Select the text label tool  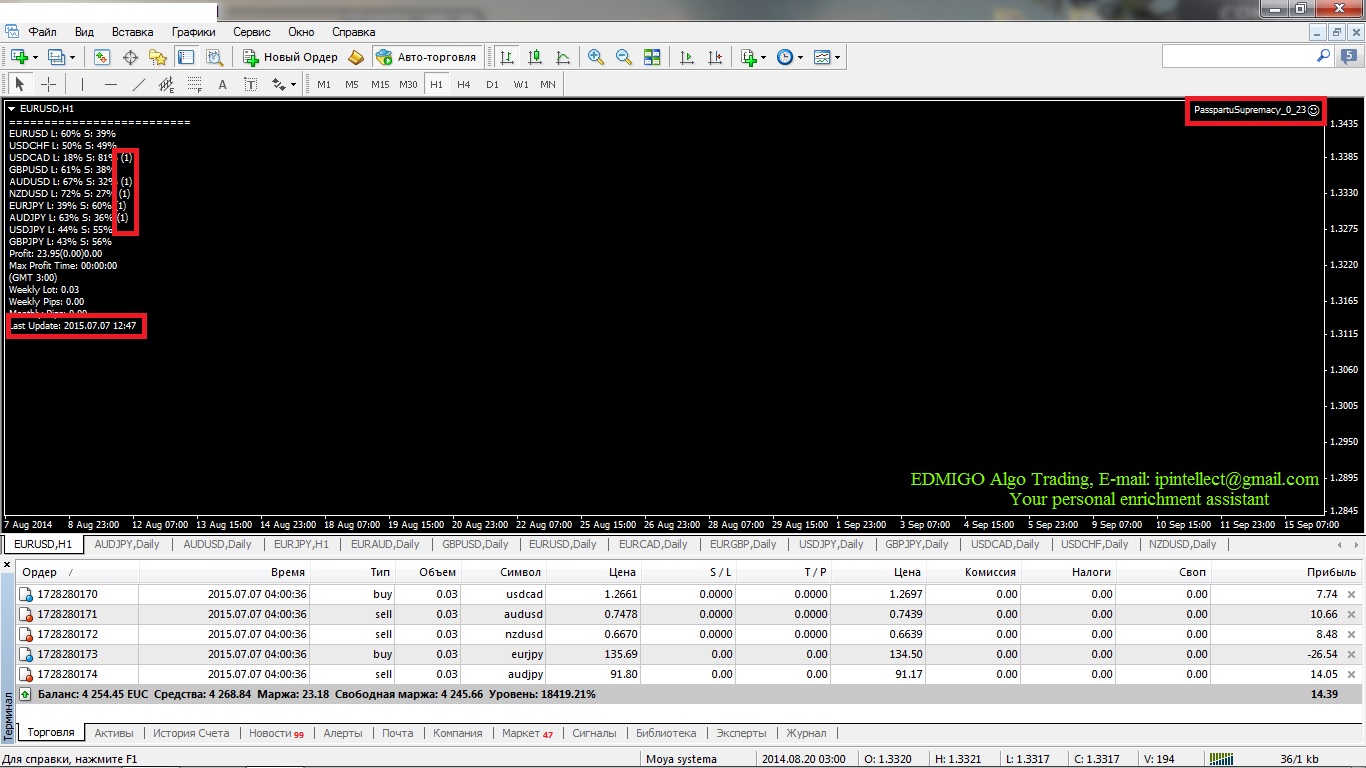pyautogui.click(x=250, y=84)
